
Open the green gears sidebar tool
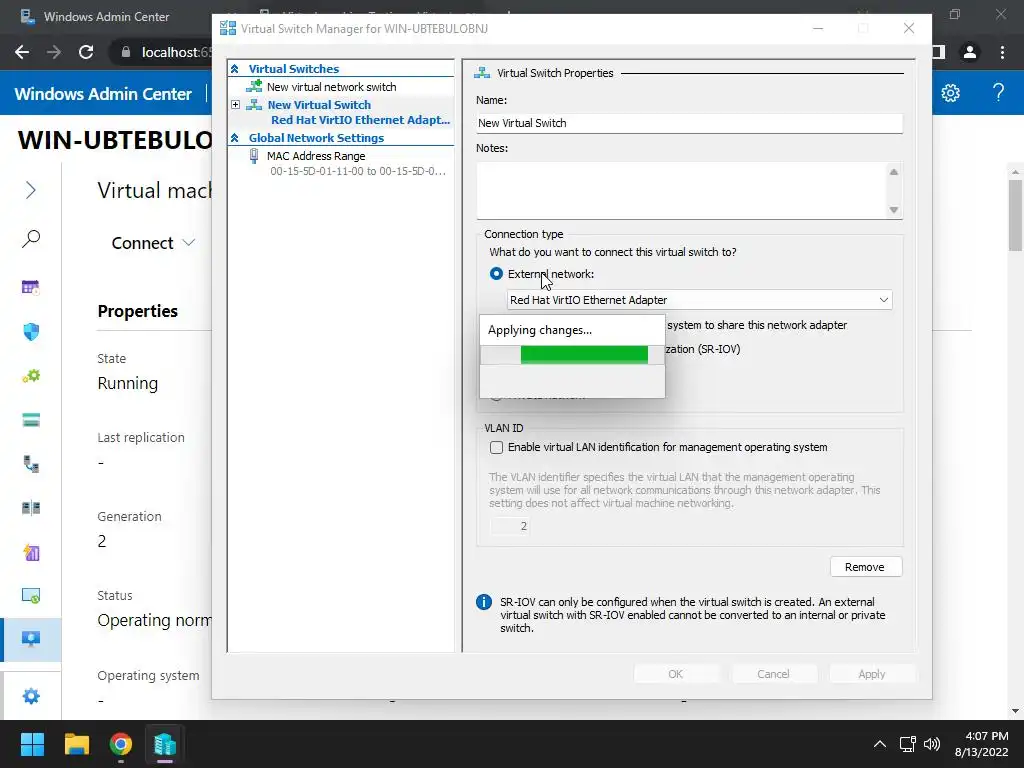pos(31,376)
